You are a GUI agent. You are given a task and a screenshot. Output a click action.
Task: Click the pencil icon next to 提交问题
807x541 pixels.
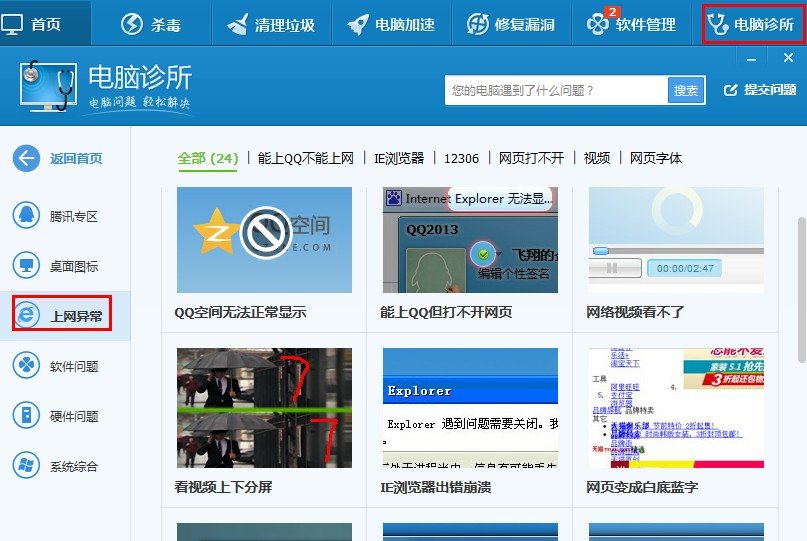pyautogui.click(x=730, y=90)
